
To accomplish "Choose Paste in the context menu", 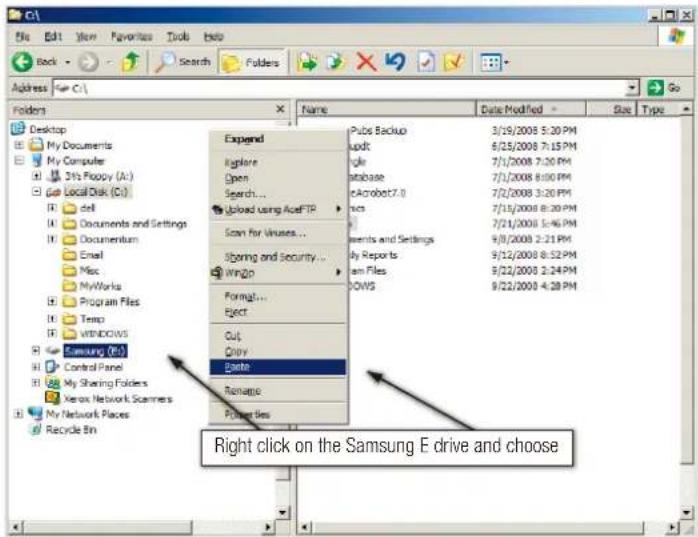I will pyautogui.click(x=278, y=367).
